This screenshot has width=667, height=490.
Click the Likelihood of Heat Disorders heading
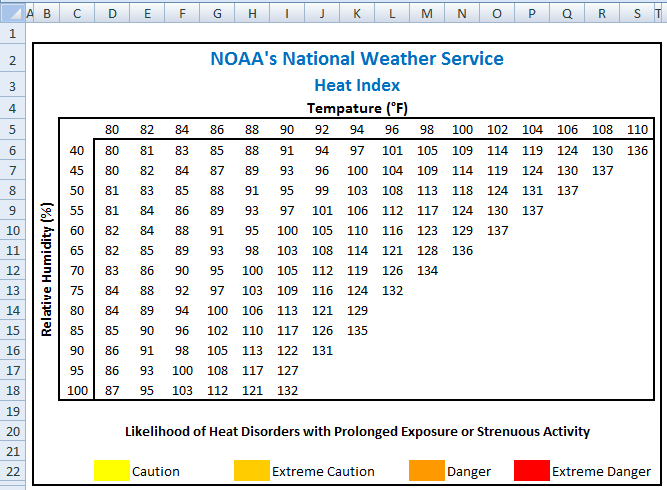[357, 432]
